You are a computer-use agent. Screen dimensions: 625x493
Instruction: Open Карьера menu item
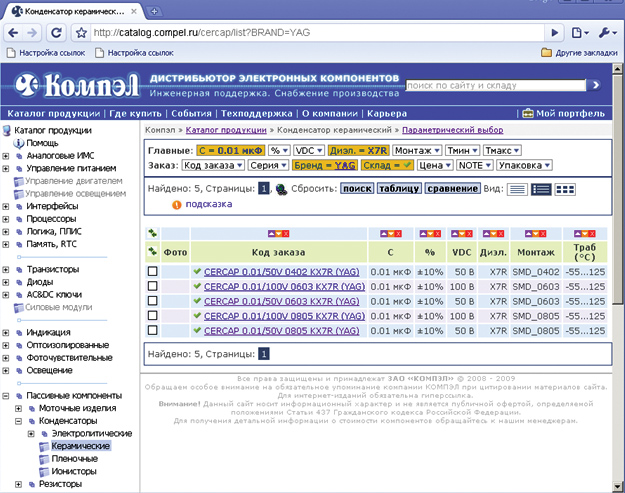pyautogui.click(x=387, y=114)
